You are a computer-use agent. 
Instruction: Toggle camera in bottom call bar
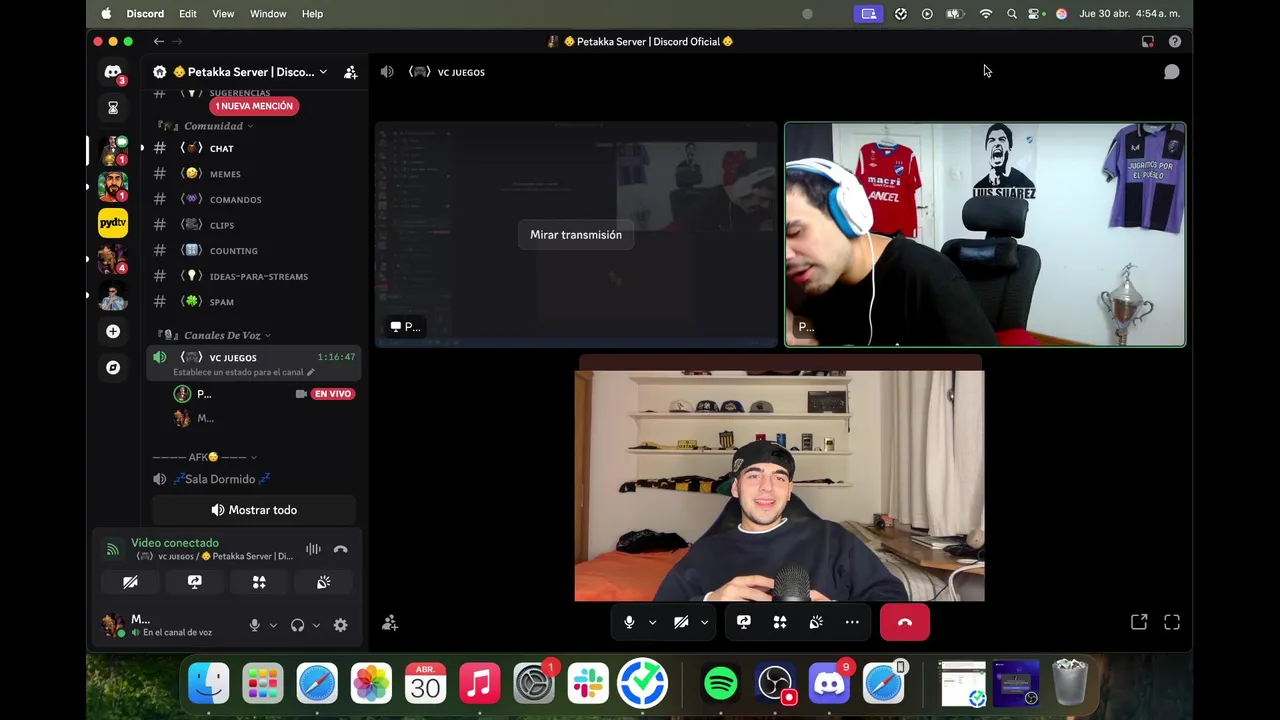point(681,622)
